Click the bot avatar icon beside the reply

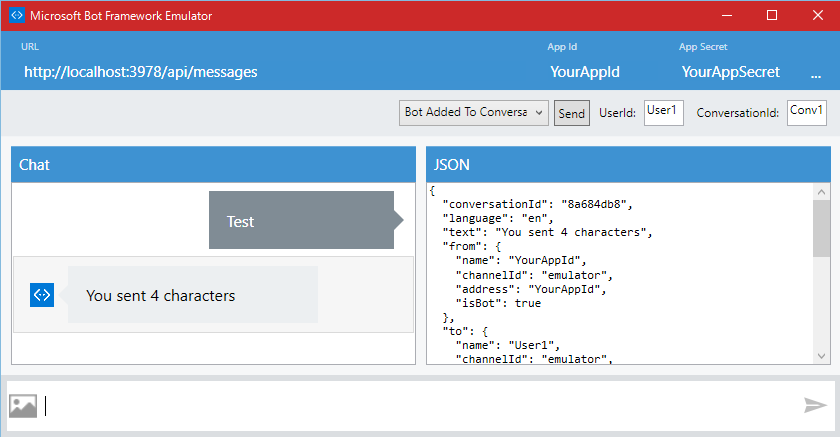click(x=42, y=295)
